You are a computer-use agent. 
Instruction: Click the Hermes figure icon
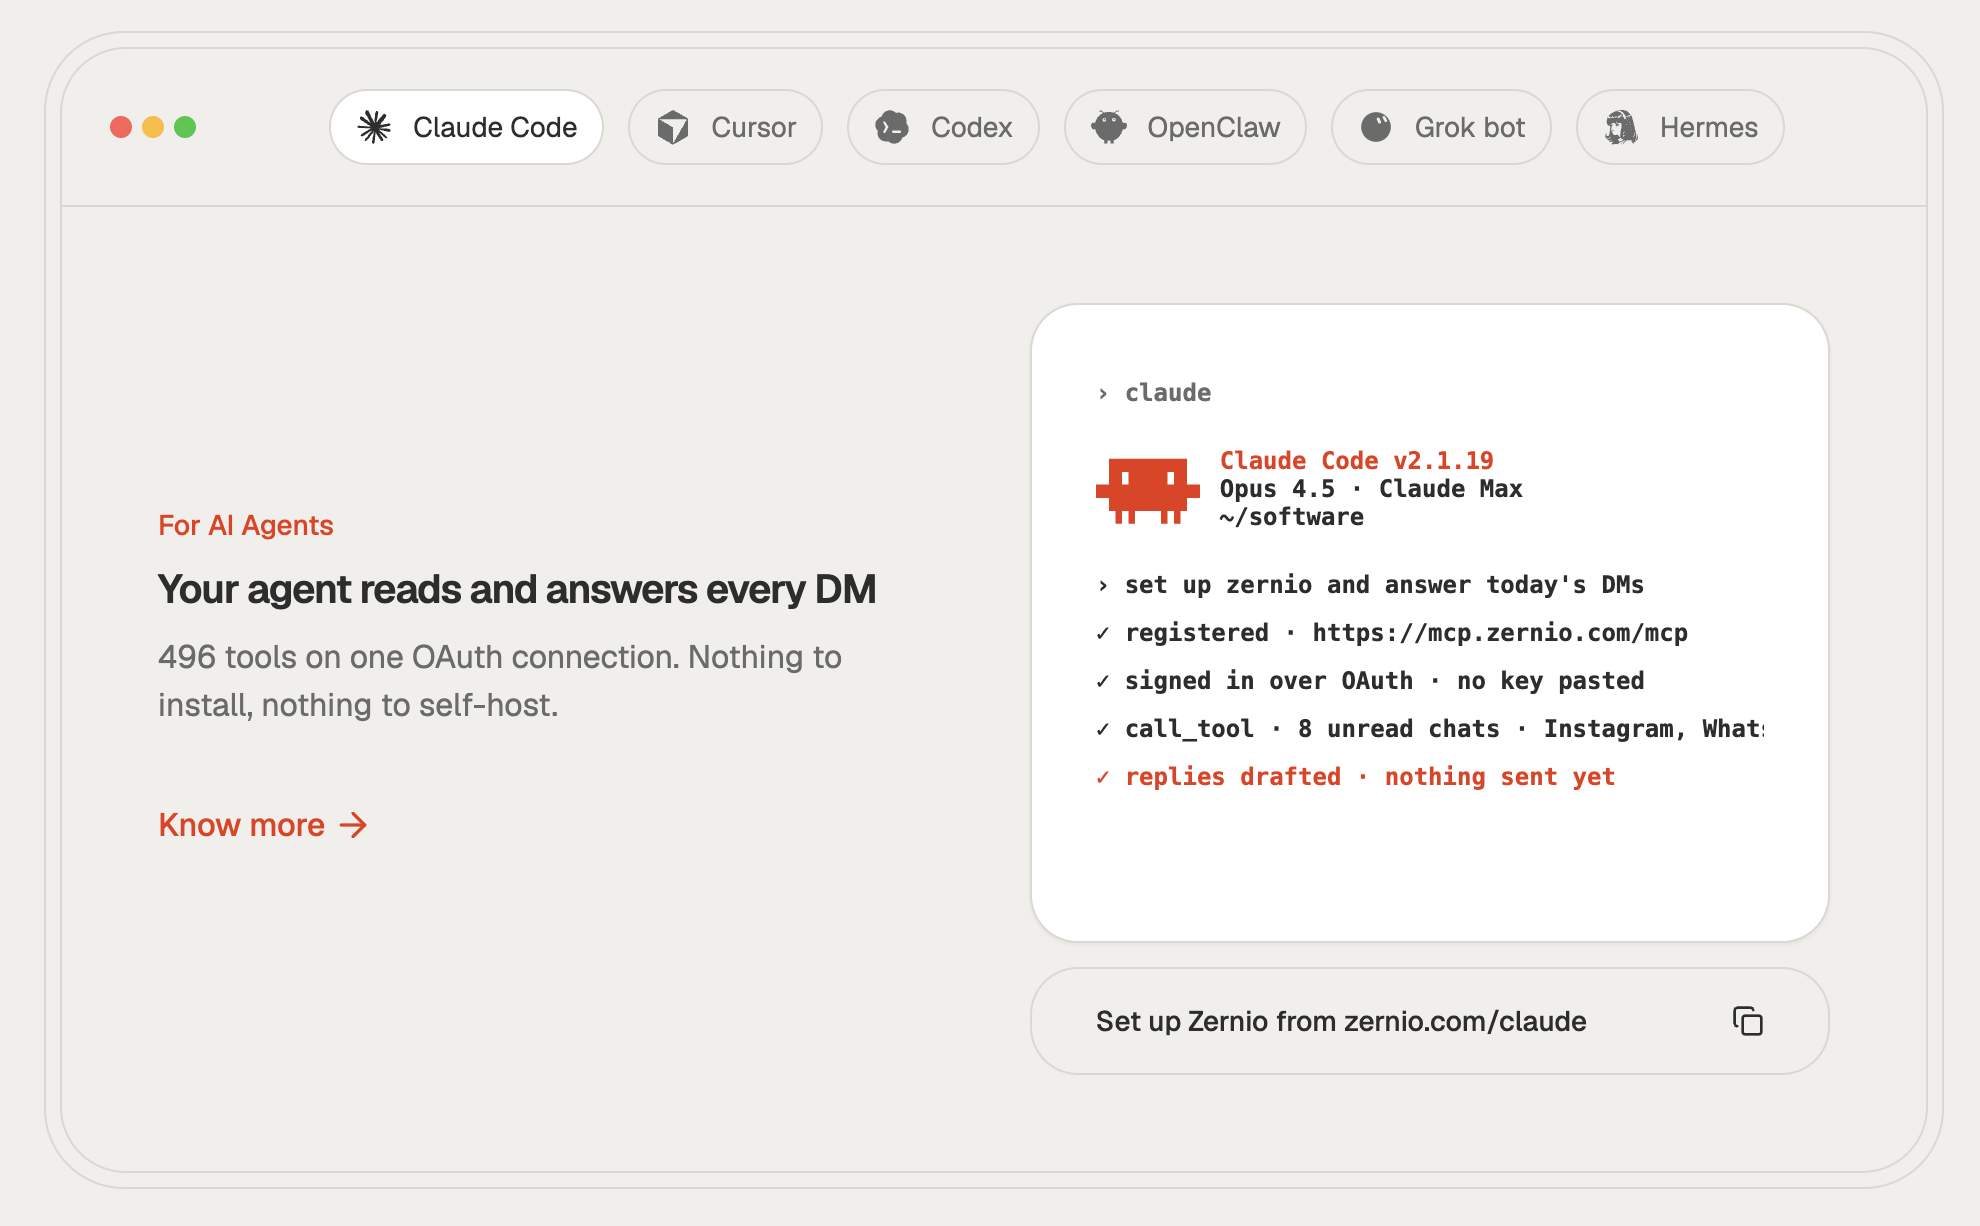pos(1621,127)
